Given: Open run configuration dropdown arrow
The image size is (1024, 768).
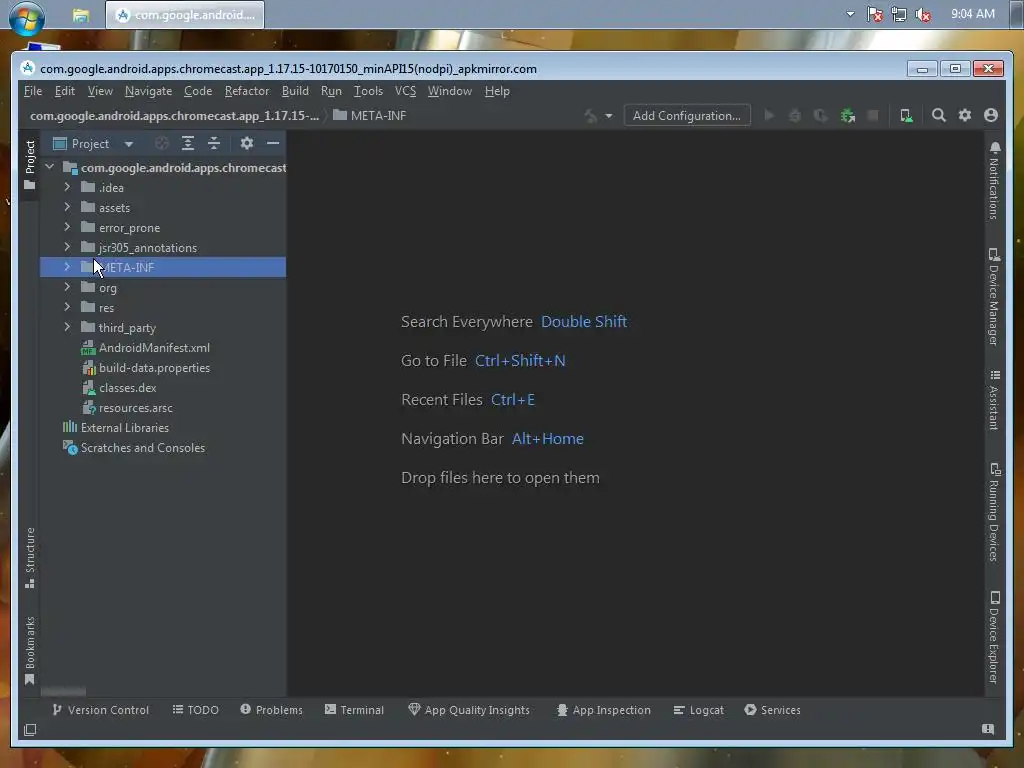Looking at the screenshot, I should tap(609, 116).
